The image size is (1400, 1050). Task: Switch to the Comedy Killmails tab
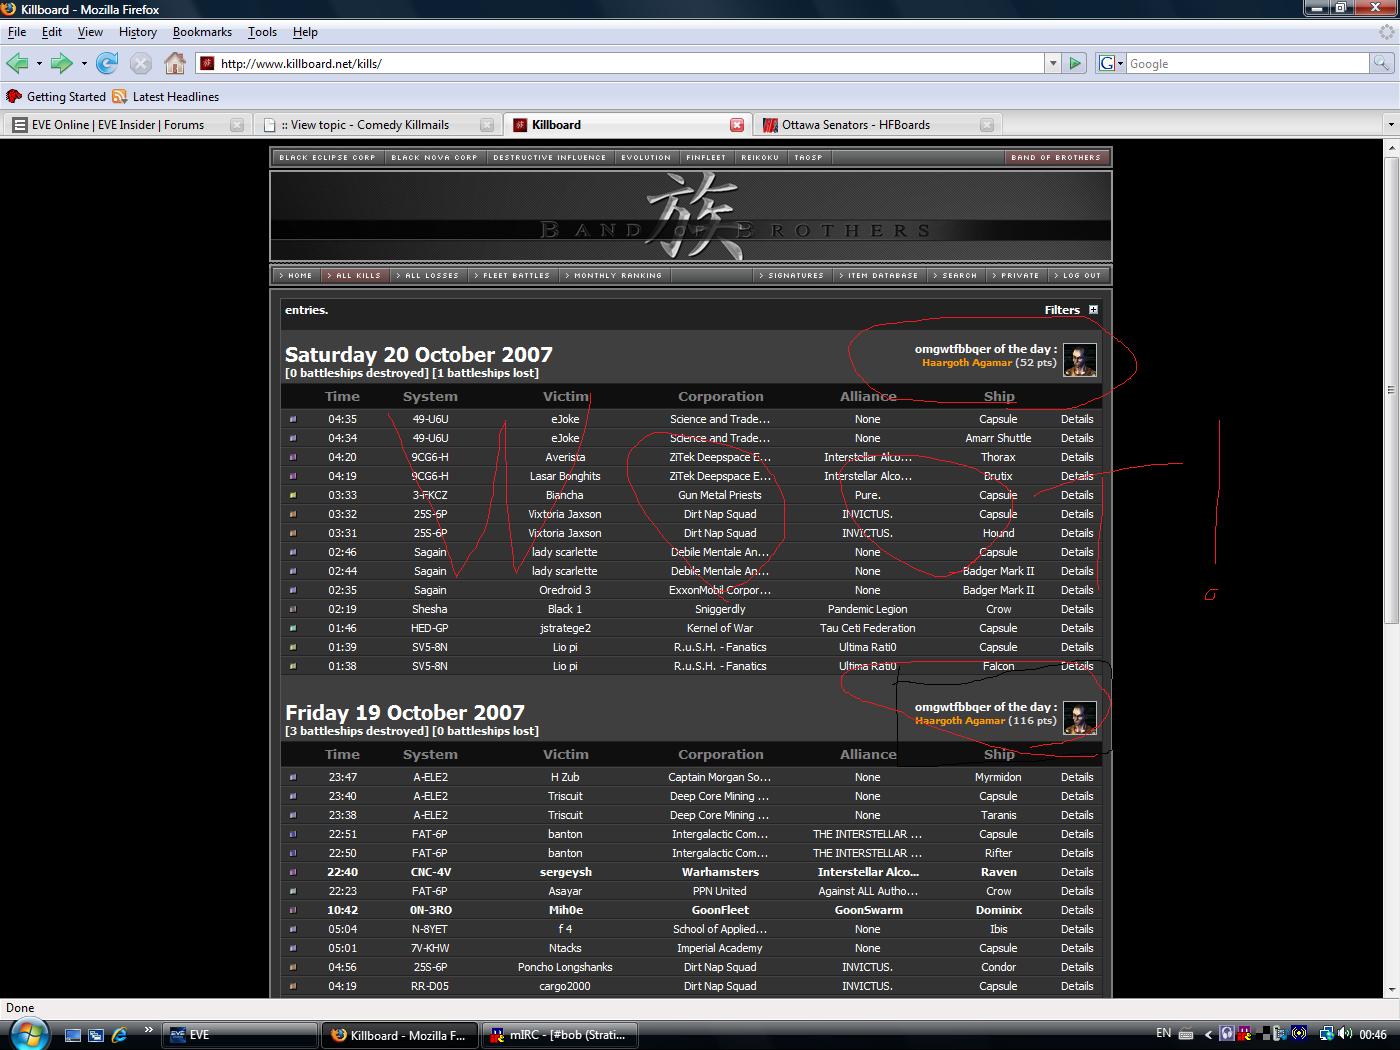pos(376,125)
